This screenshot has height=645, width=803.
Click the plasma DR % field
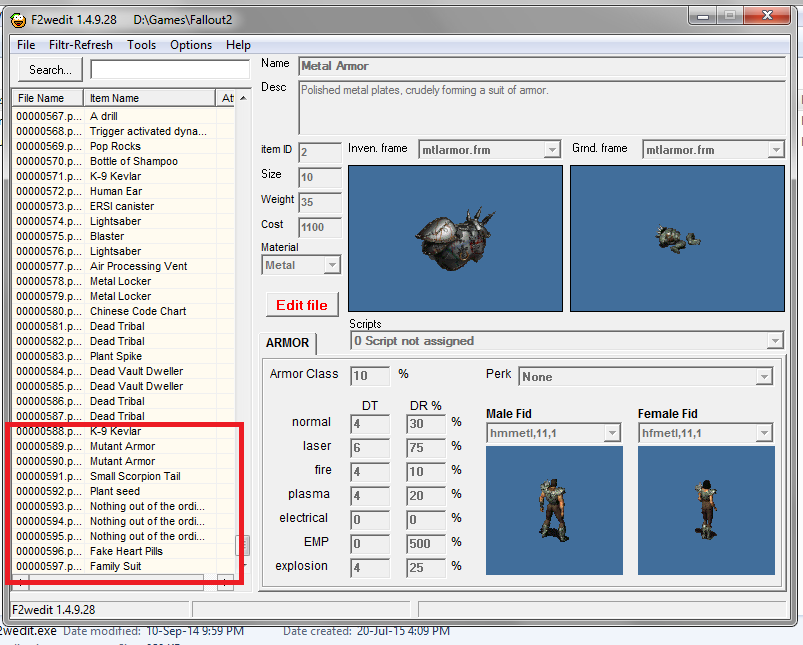click(426, 495)
